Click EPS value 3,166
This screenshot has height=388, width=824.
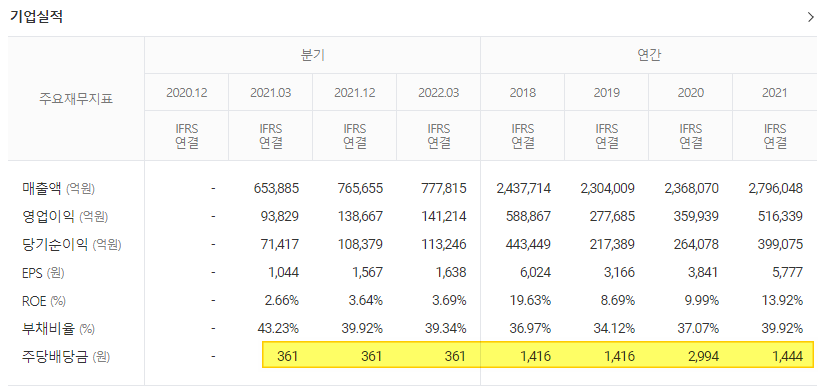pos(619,273)
